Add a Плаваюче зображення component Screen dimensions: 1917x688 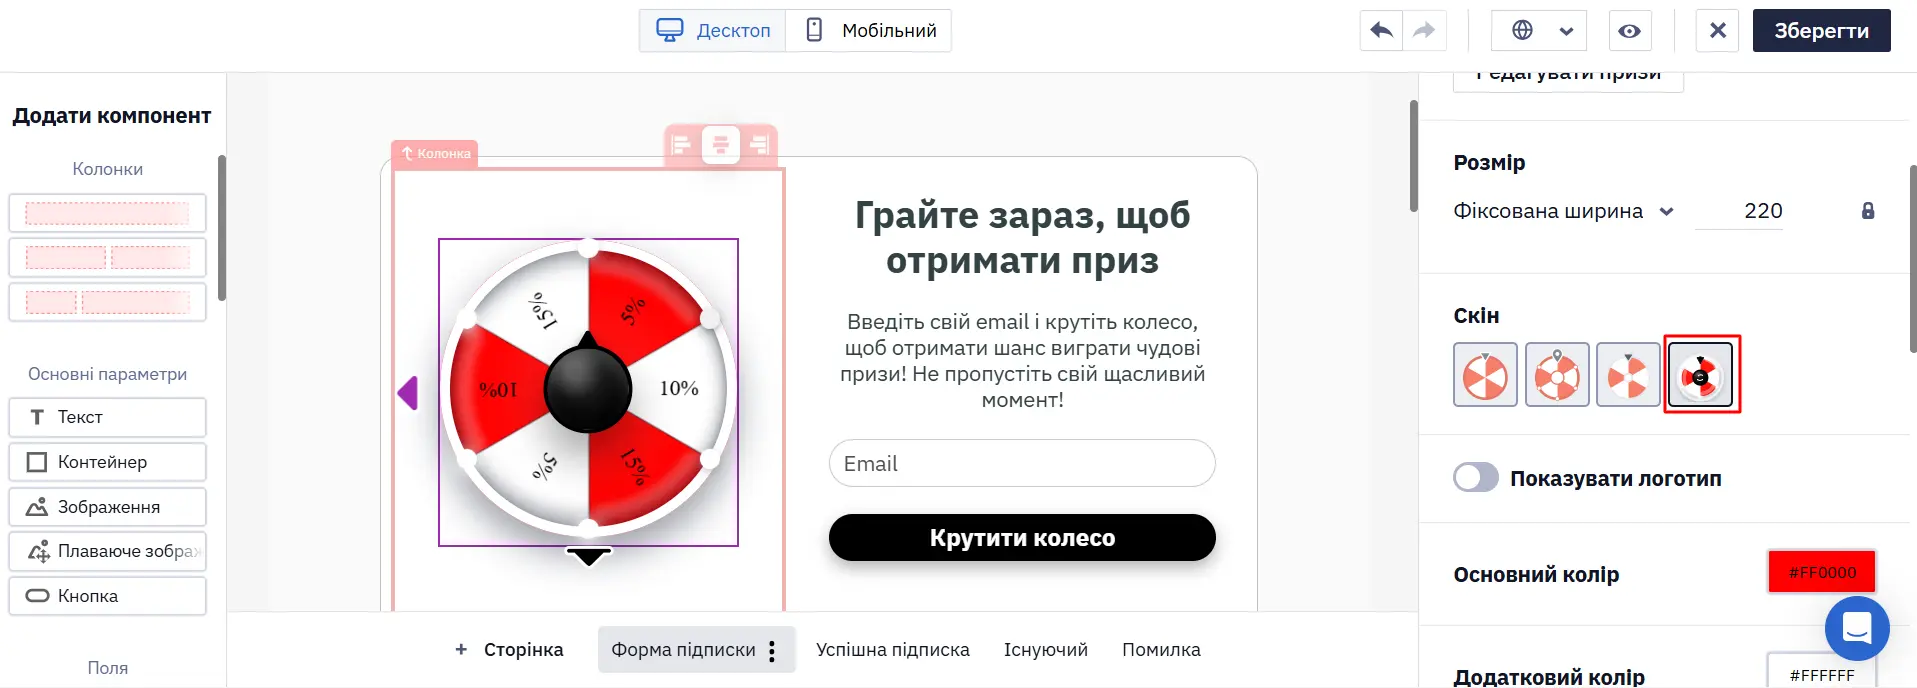point(107,551)
